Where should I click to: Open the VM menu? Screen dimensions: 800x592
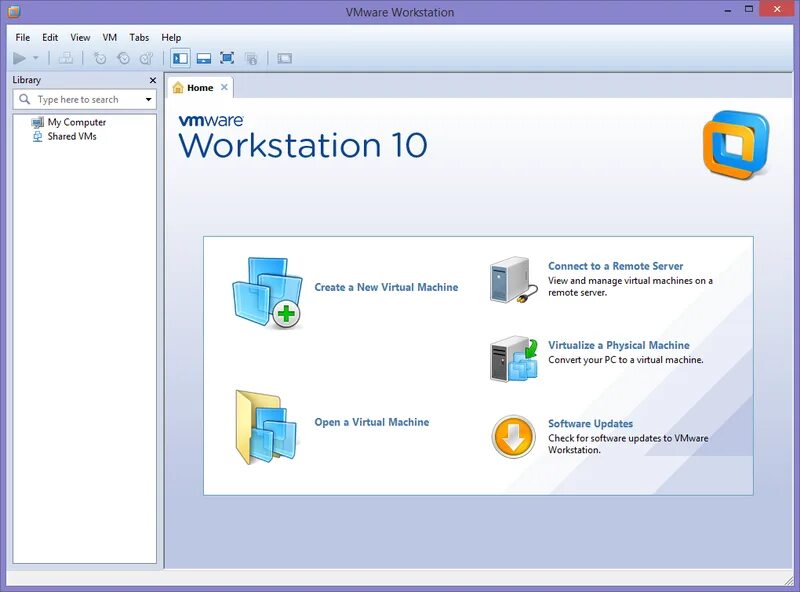click(x=110, y=37)
